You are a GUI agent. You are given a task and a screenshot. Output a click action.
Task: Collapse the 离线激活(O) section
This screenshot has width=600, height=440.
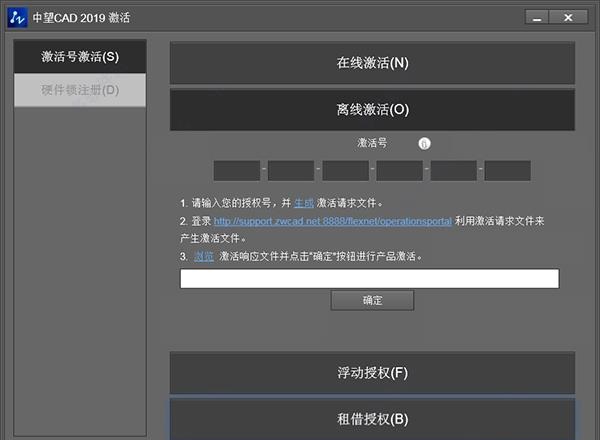372,110
